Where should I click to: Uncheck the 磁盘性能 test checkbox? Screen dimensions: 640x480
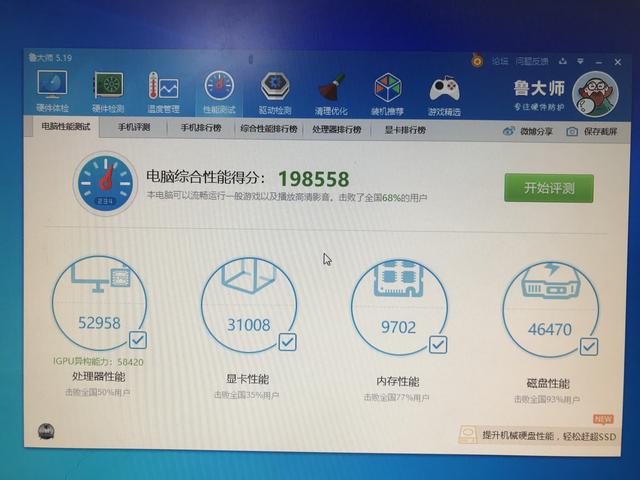click(589, 347)
